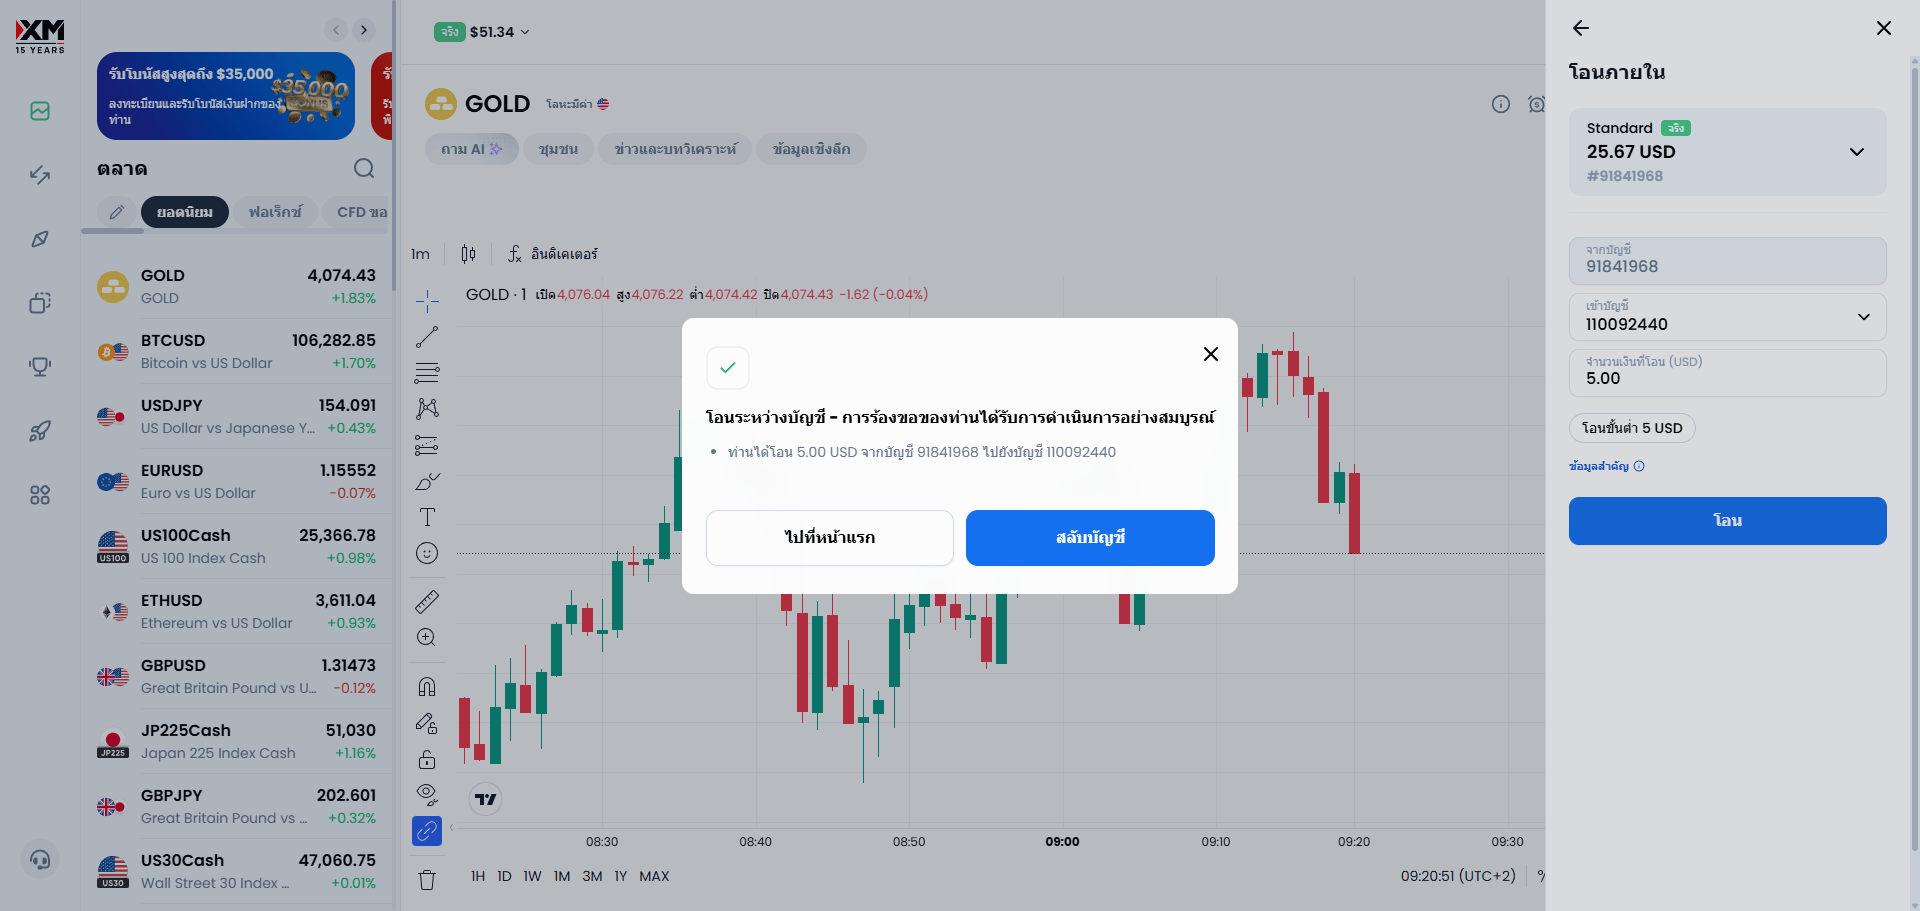Open the ruler measure tool
The width and height of the screenshot is (1920, 911).
pyautogui.click(x=427, y=601)
